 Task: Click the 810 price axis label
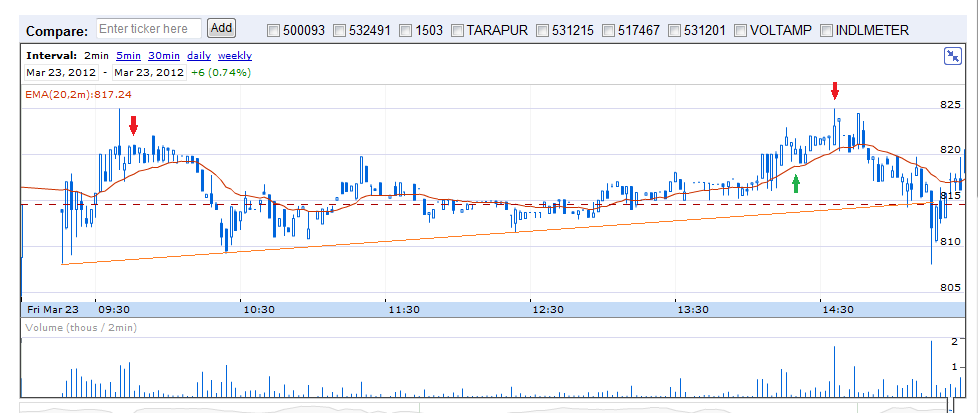point(949,241)
